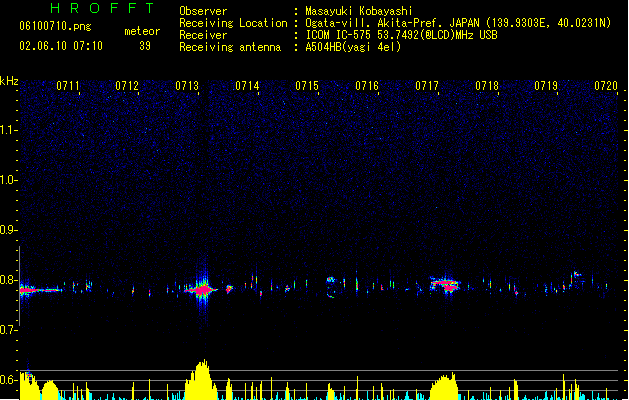Click the 0711 time marker
This screenshot has width=629, height=400.
(67, 86)
